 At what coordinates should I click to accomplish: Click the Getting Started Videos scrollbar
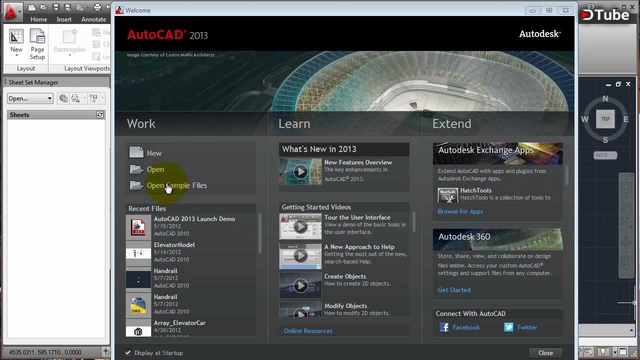(413, 222)
